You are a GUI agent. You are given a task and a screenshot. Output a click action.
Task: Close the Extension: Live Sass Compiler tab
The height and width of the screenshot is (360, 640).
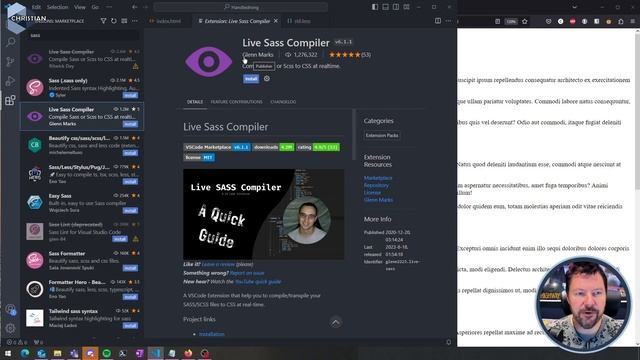coord(276,21)
